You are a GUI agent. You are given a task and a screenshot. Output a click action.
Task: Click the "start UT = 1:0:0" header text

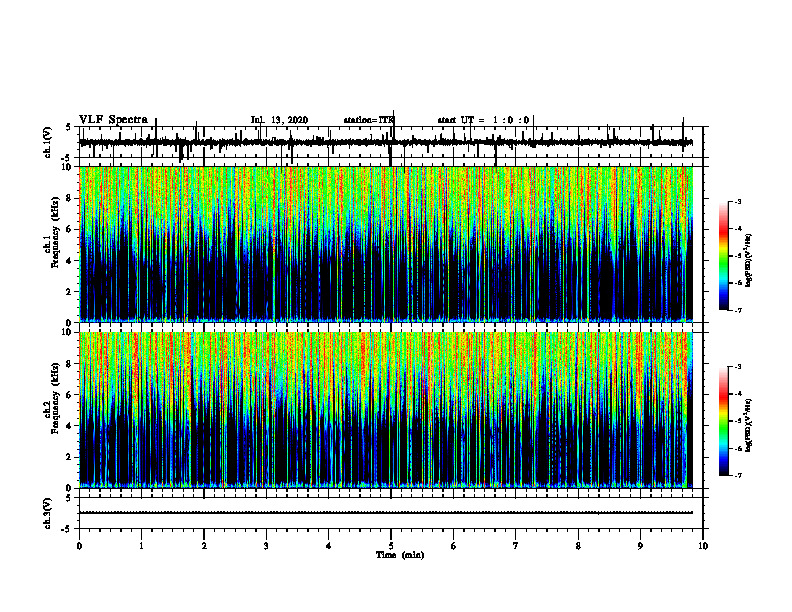pos(483,120)
